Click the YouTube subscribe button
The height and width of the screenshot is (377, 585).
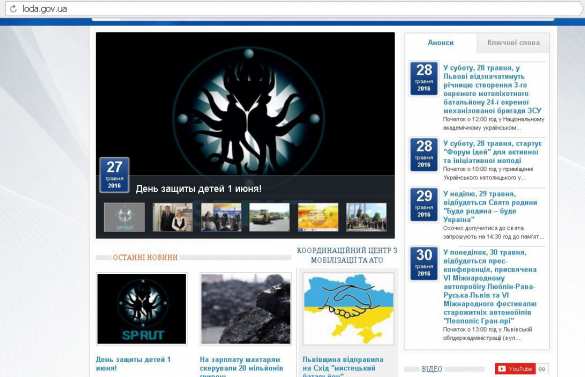(x=515, y=369)
